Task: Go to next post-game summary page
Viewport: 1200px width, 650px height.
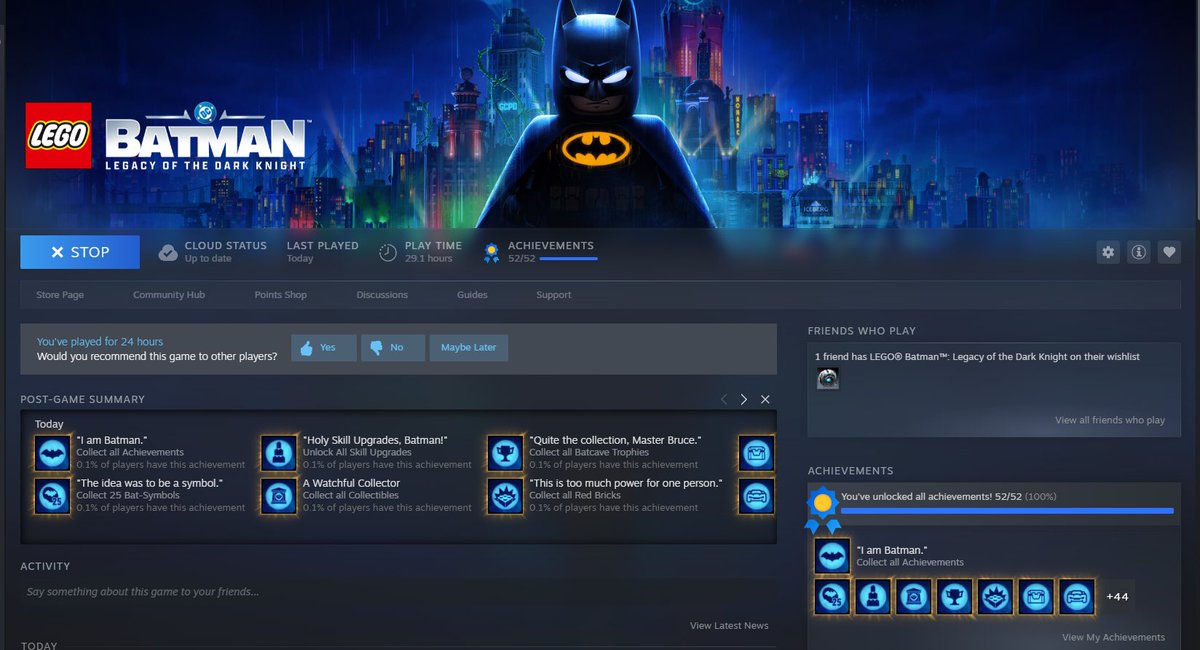Action: (744, 399)
